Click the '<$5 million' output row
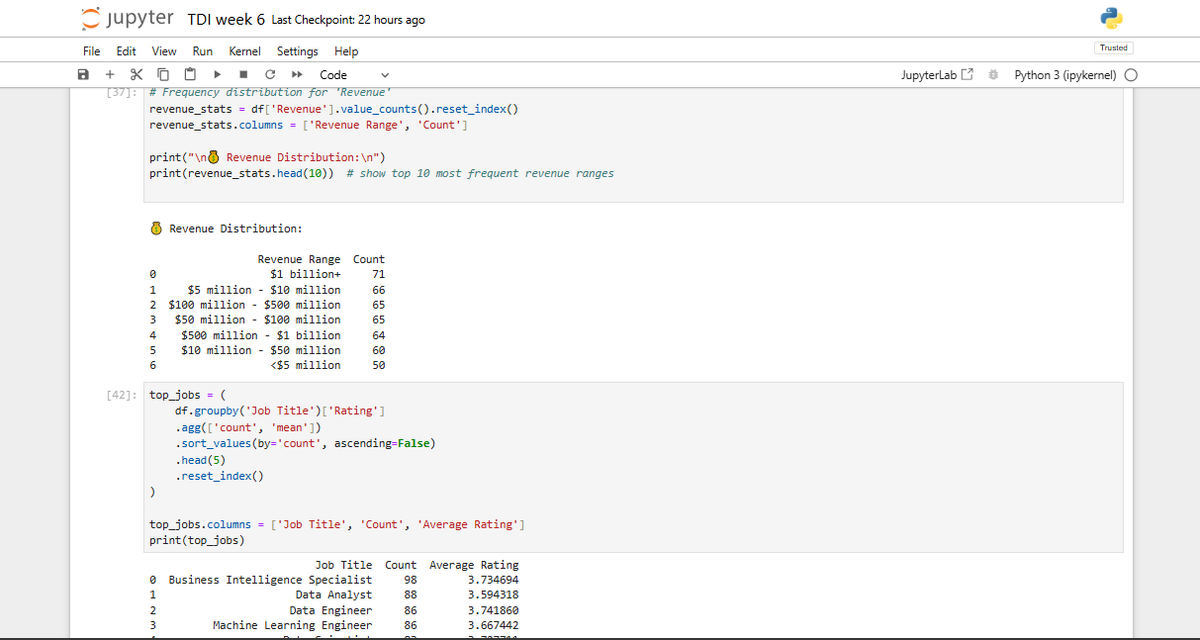The height and width of the screenshot is (640, 1200). click(267, 365)
